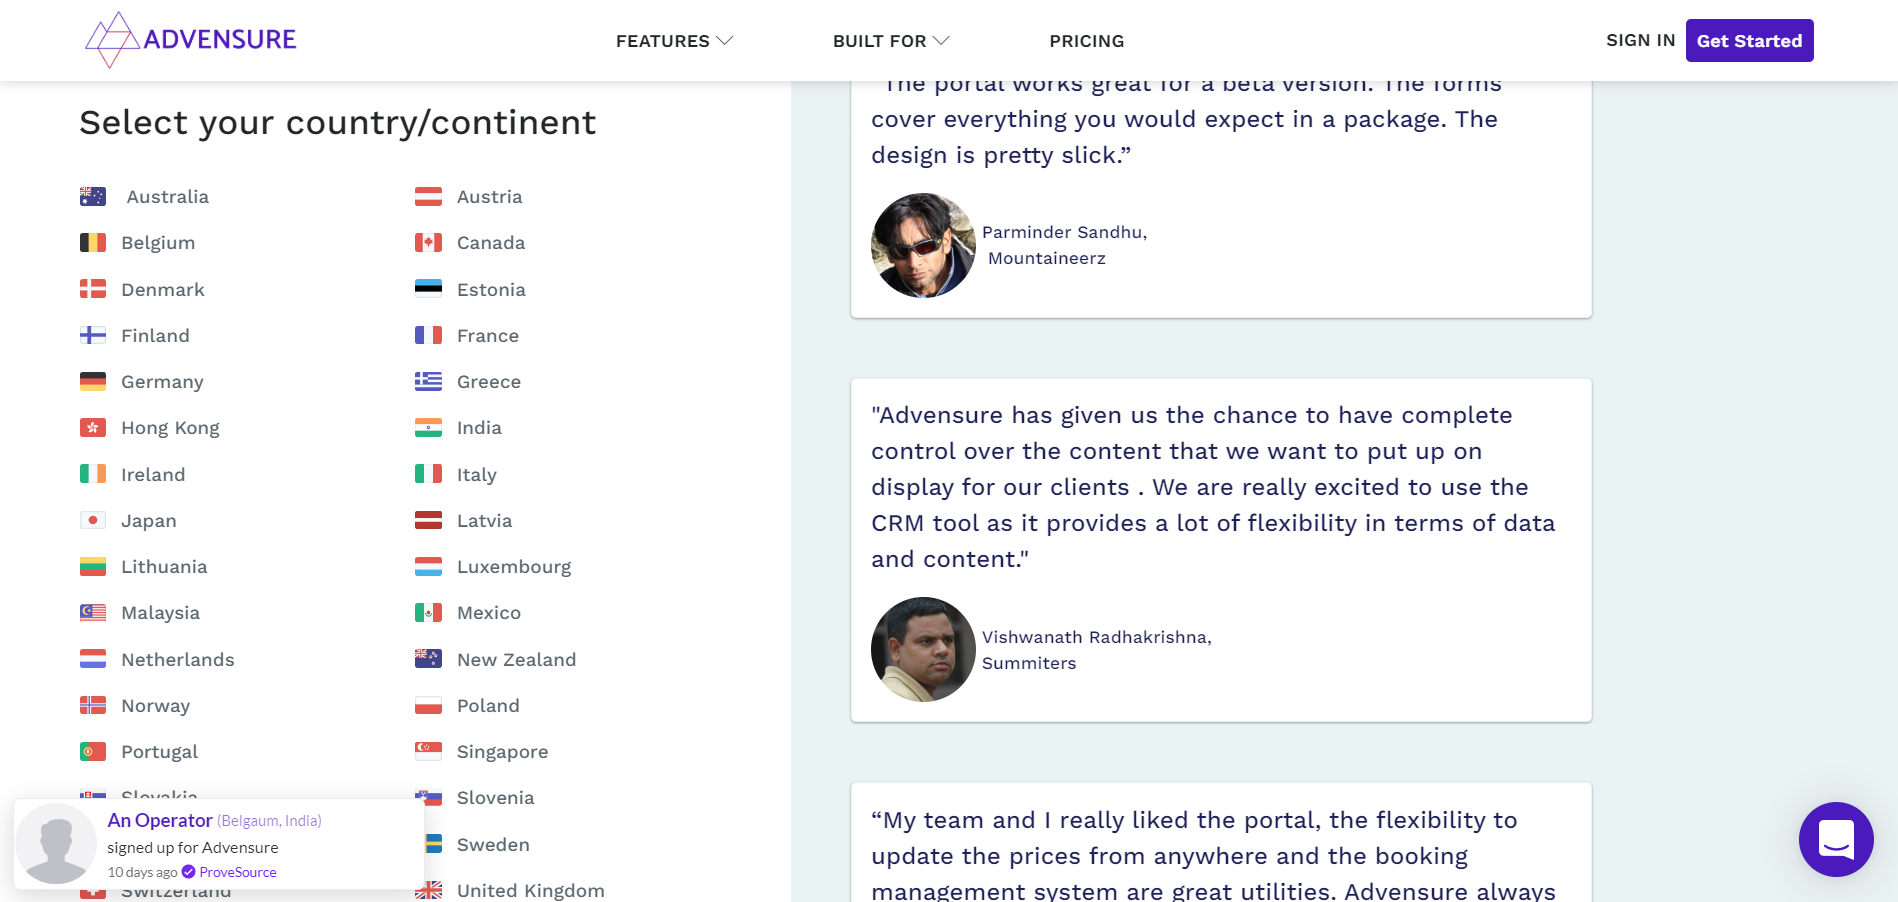Click the Japan flag icon
This screenshot has height=902, width=1898.
(93, 521)
